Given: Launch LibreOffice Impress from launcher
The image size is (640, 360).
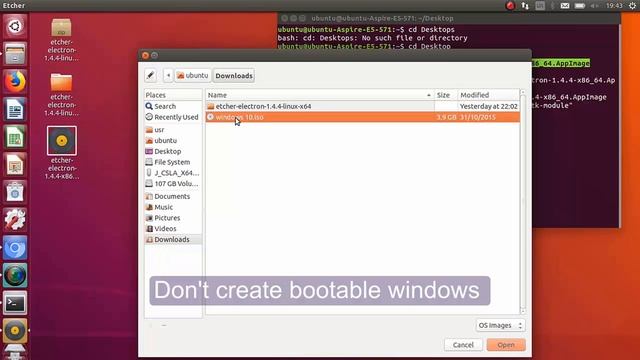Looking at the screenshot, I should (15, 165).
